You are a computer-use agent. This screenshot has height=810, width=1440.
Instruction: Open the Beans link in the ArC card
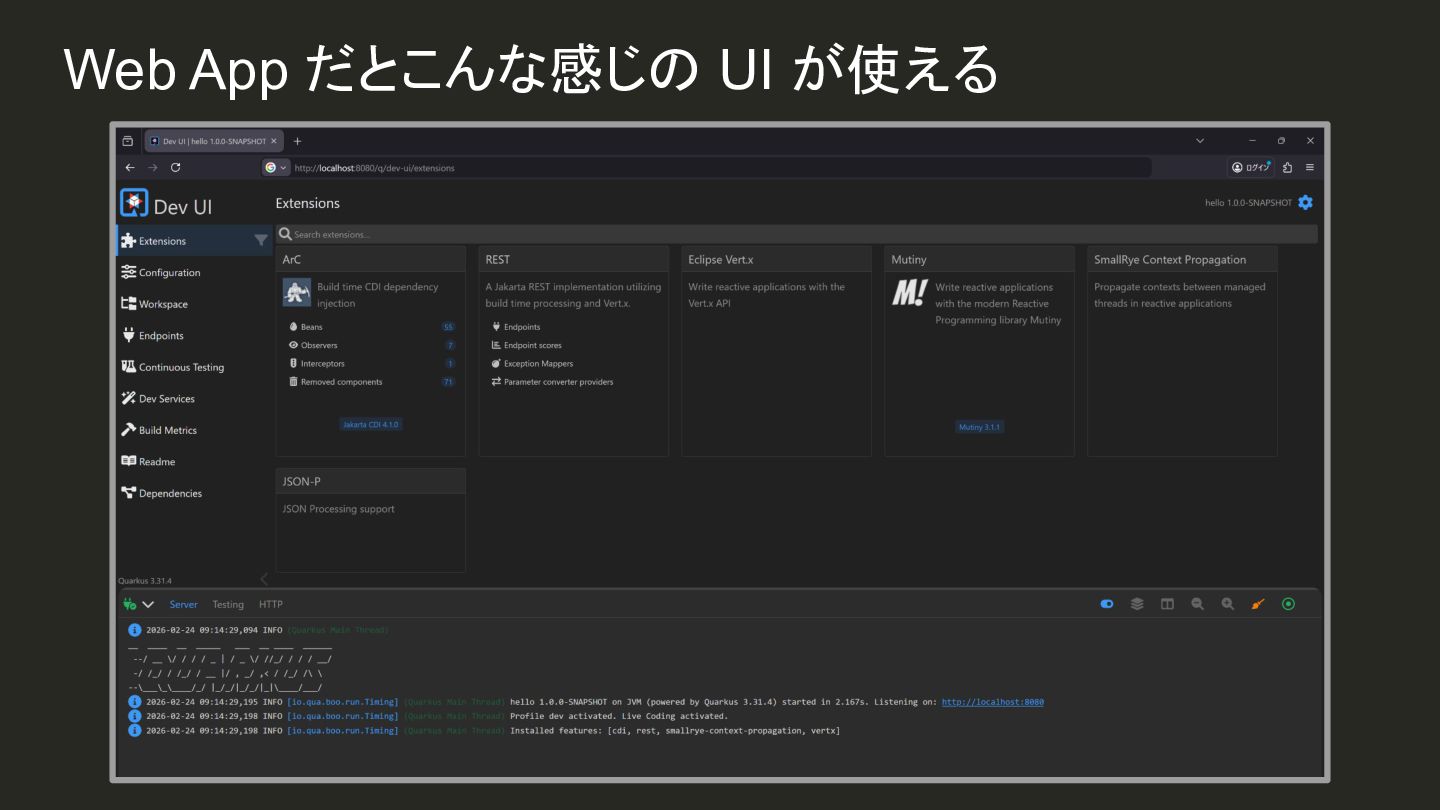[312, 327]
